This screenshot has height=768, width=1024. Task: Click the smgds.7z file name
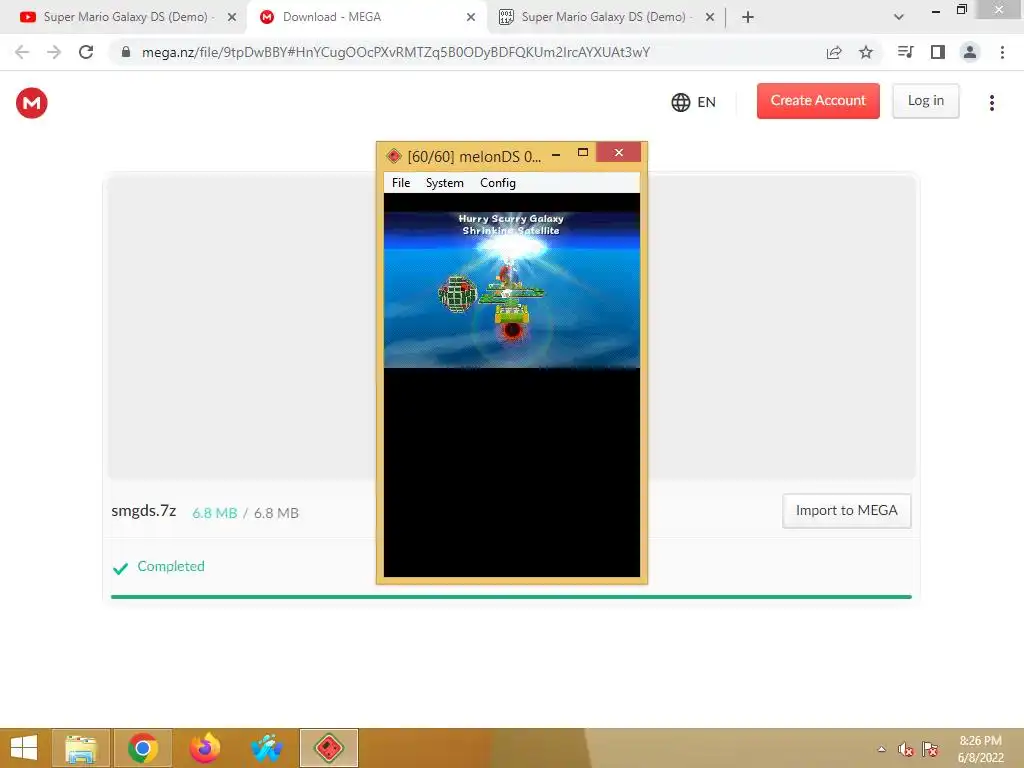pos(144,511)
